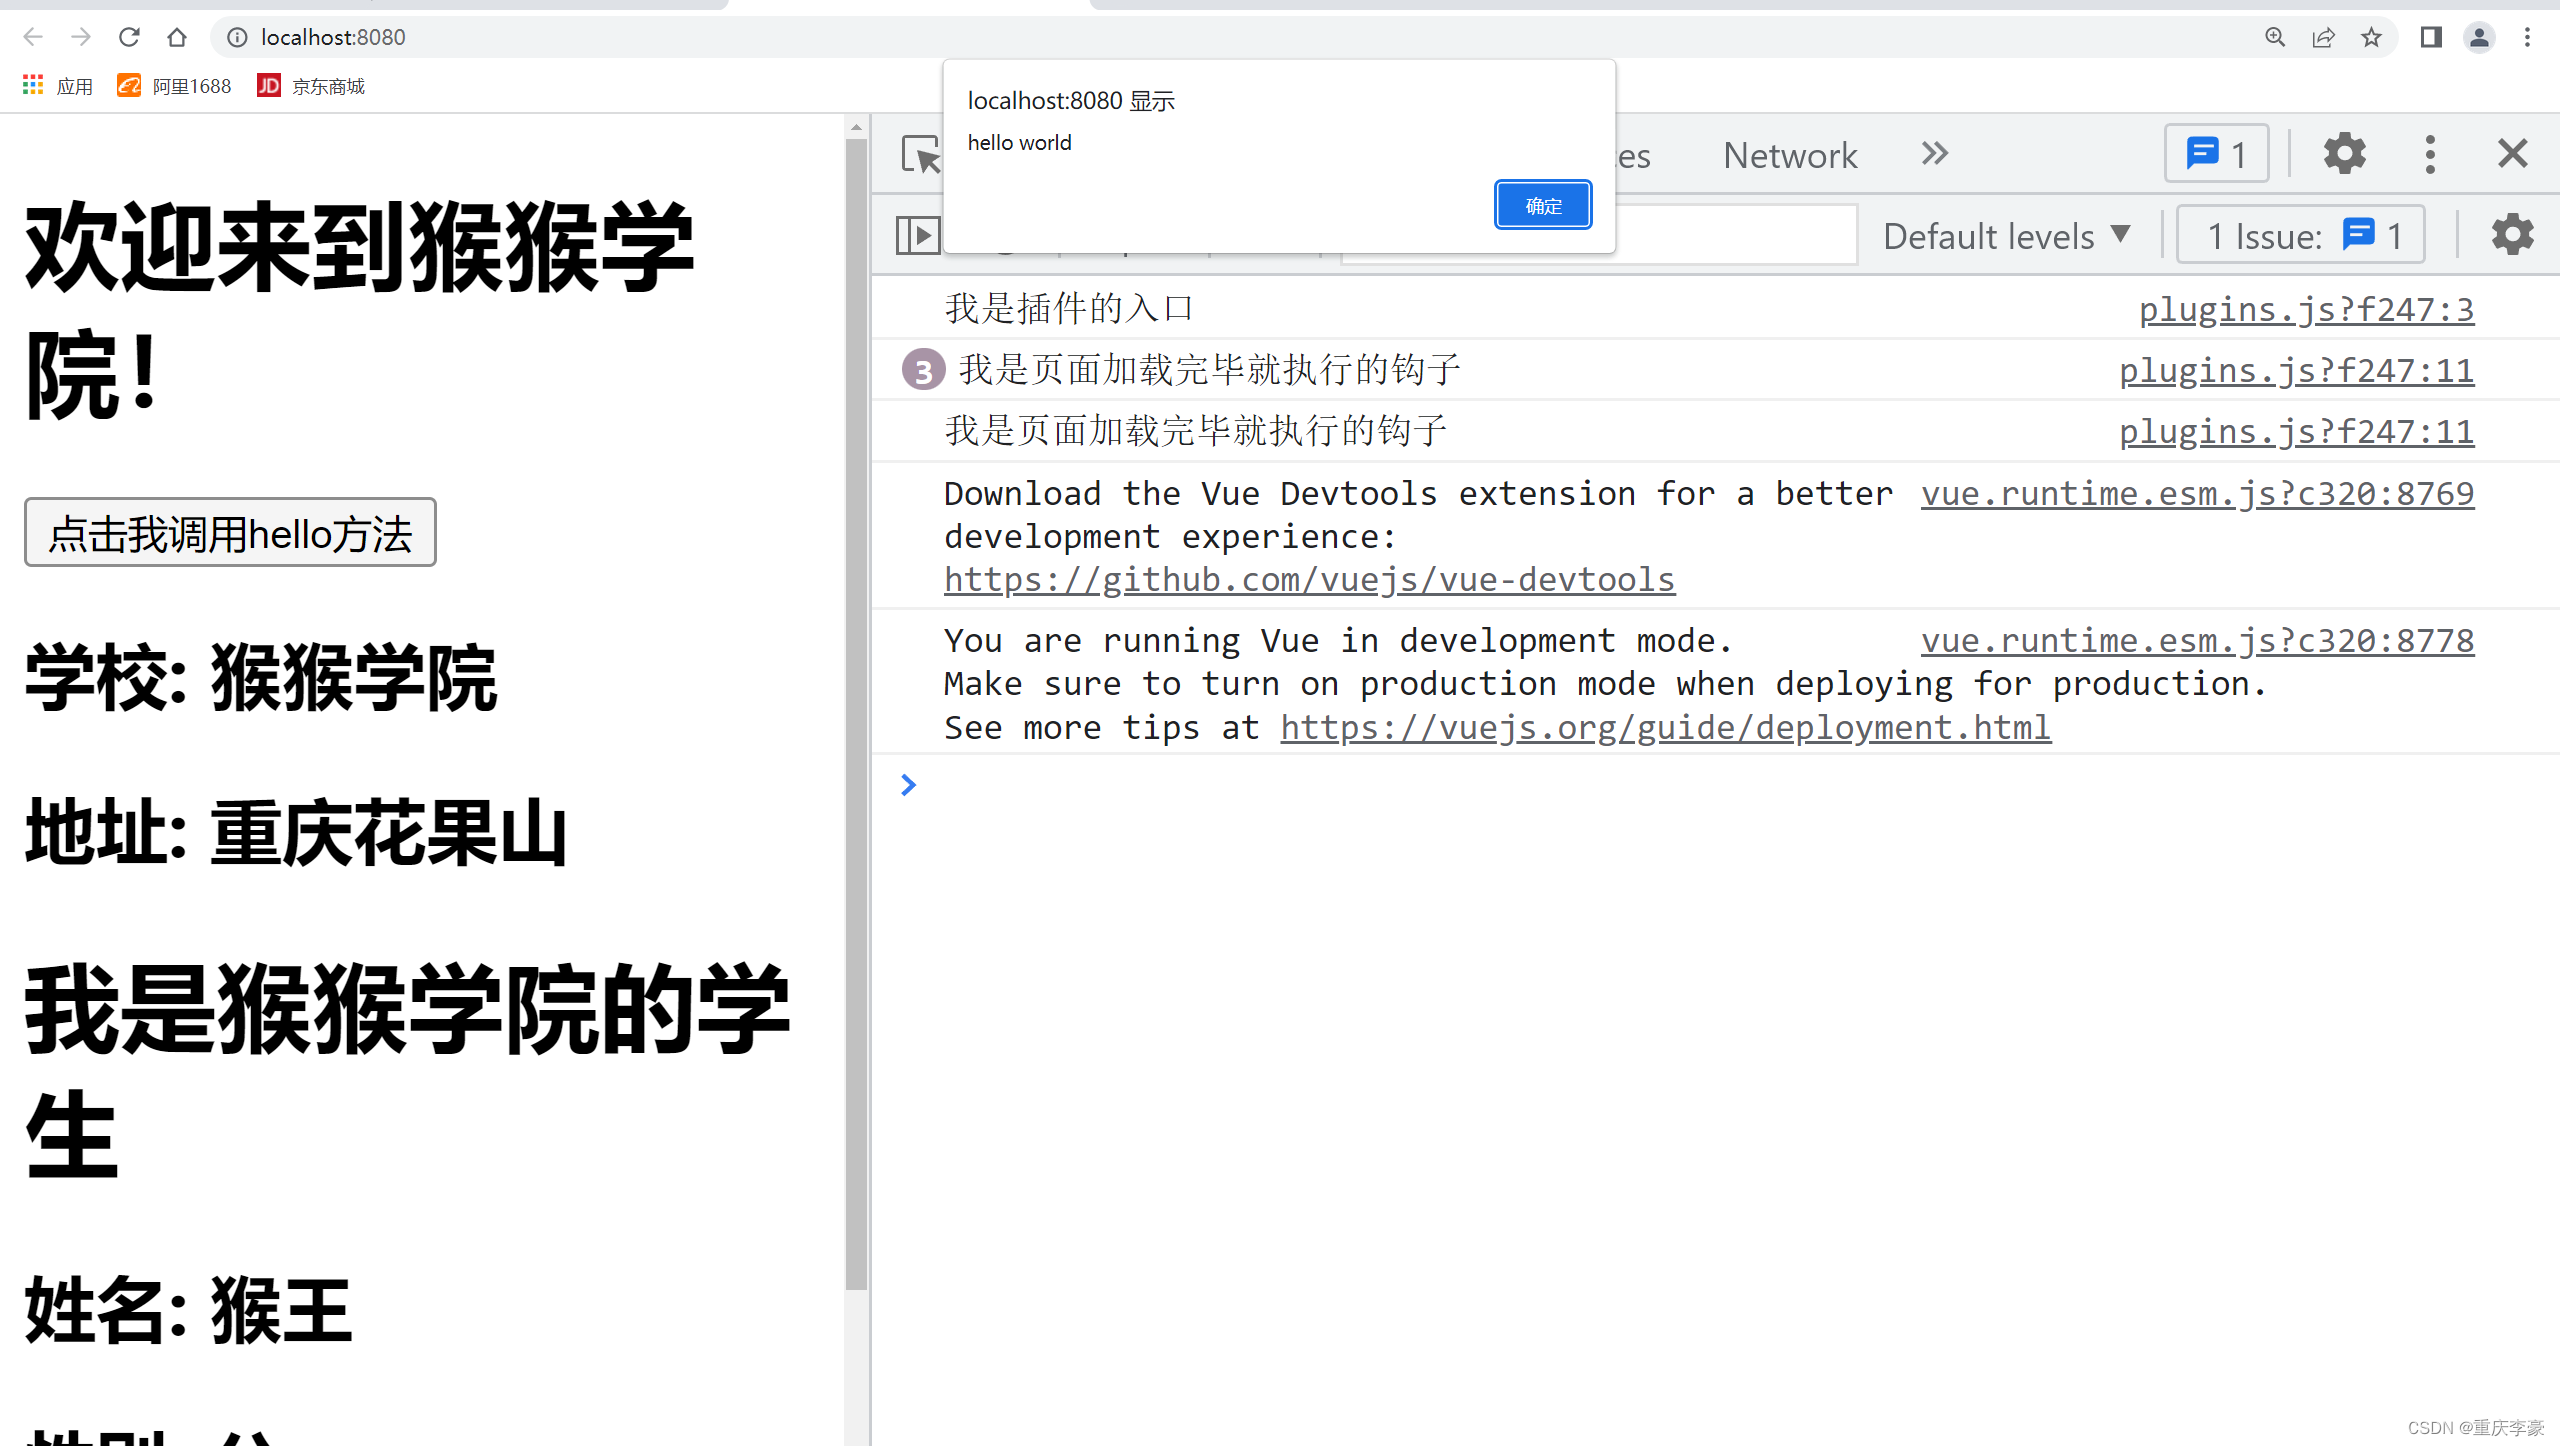The height and width of the screenshot is (1446, 2560).
Task: Click the share page icon
Action: click(x=2323, y=37)
